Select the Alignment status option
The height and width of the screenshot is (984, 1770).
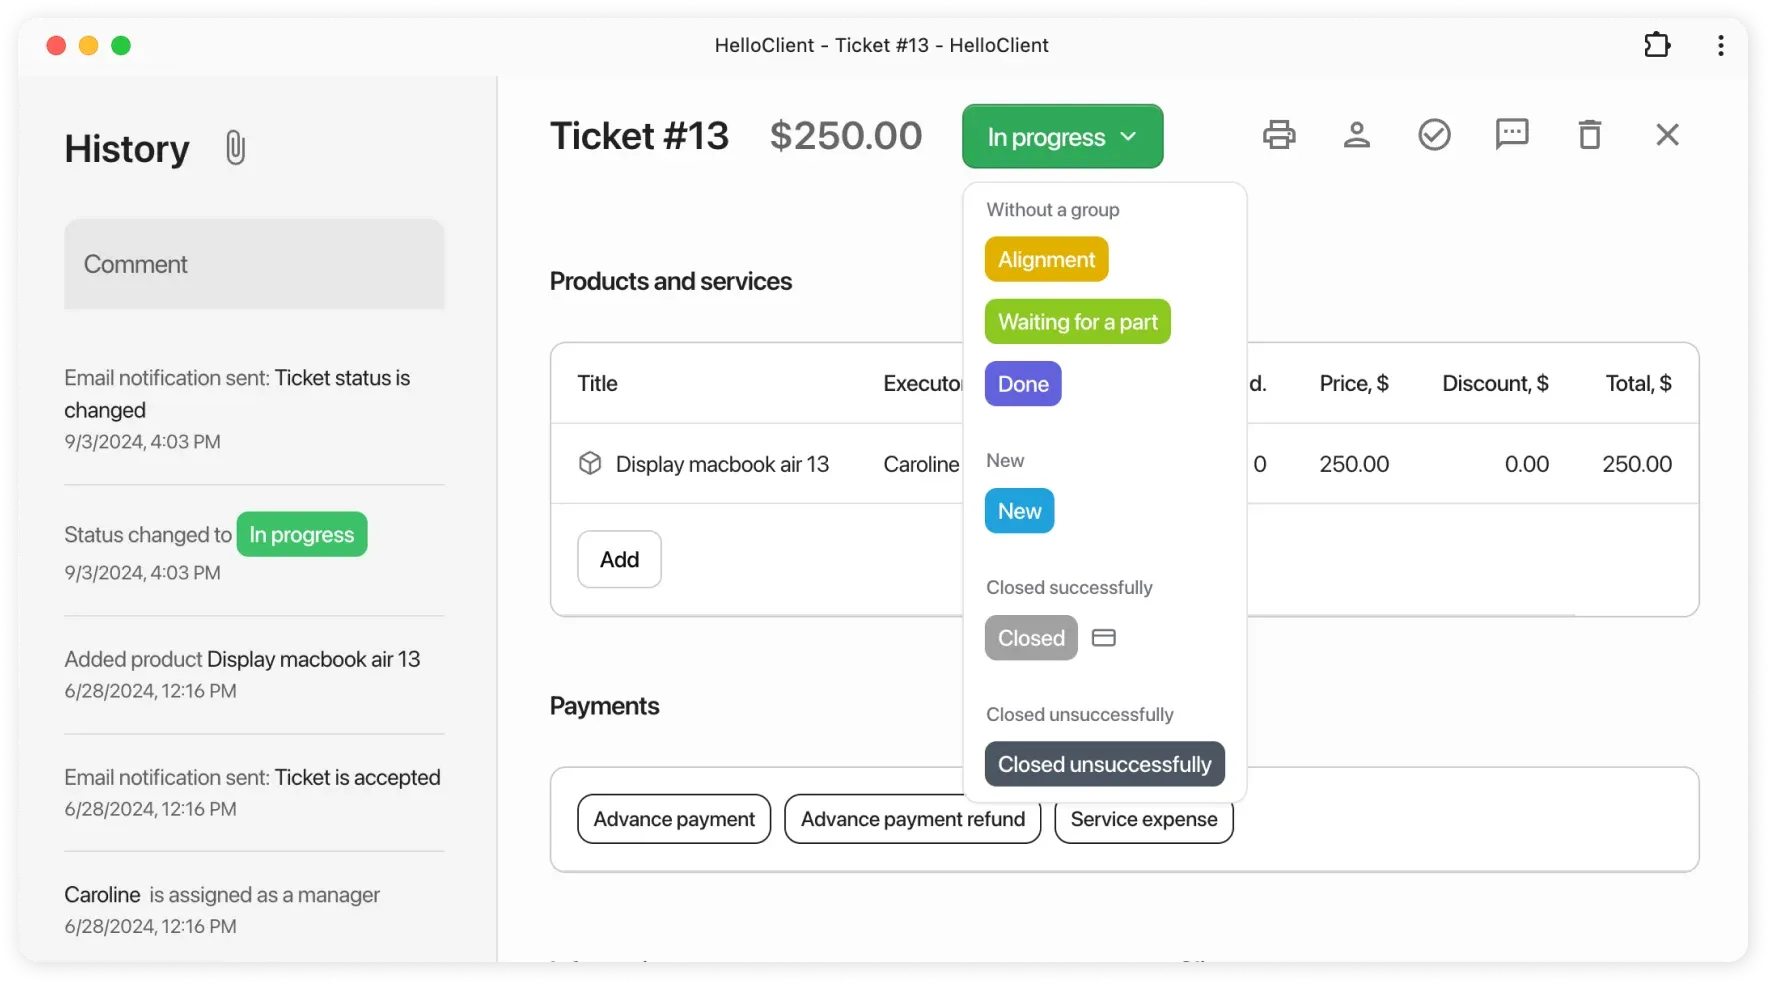(x=1046, y=260)
